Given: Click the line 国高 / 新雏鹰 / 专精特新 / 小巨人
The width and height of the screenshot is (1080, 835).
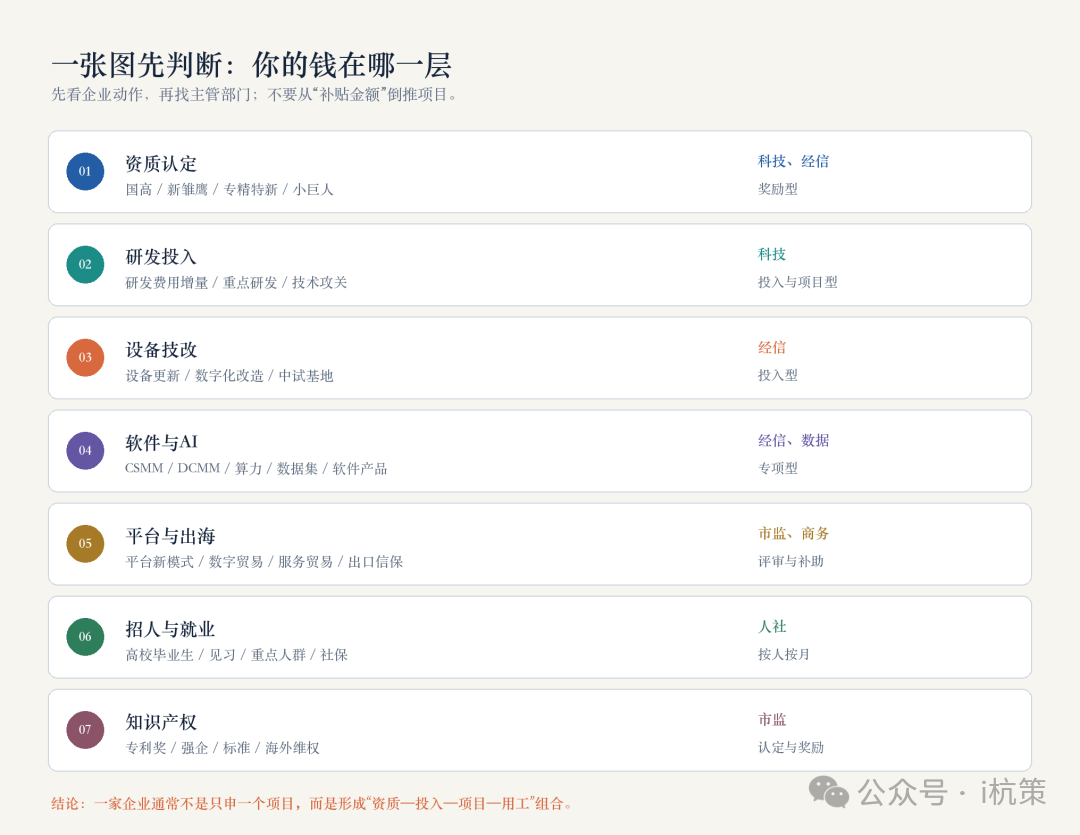Looking at the screenshot, I should [x=229, y=189].
